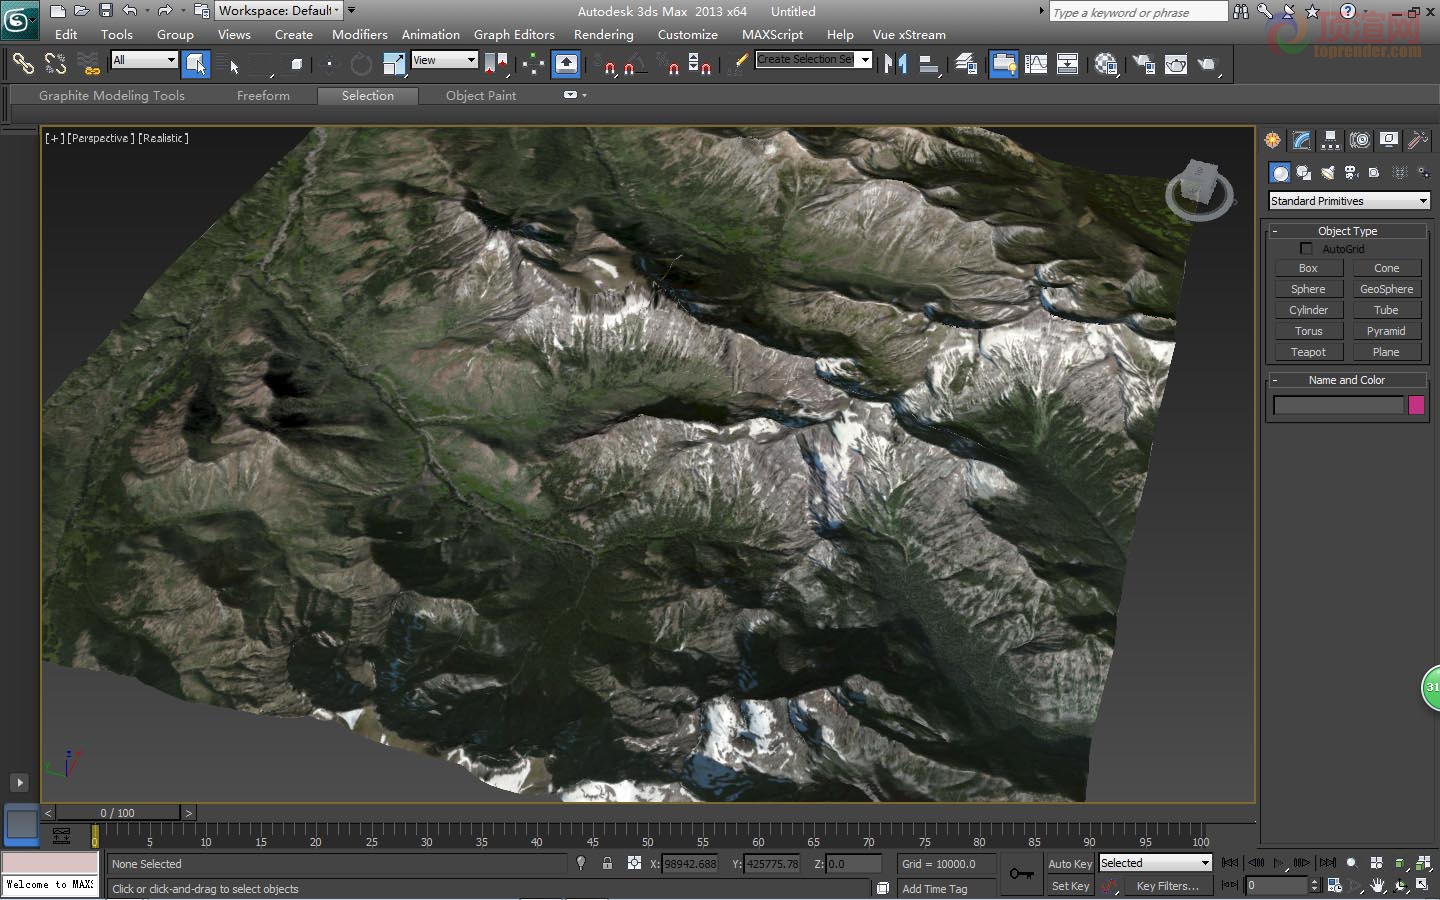Click the Plane primitive button
1440x900 pixels.
(1386, 352)
